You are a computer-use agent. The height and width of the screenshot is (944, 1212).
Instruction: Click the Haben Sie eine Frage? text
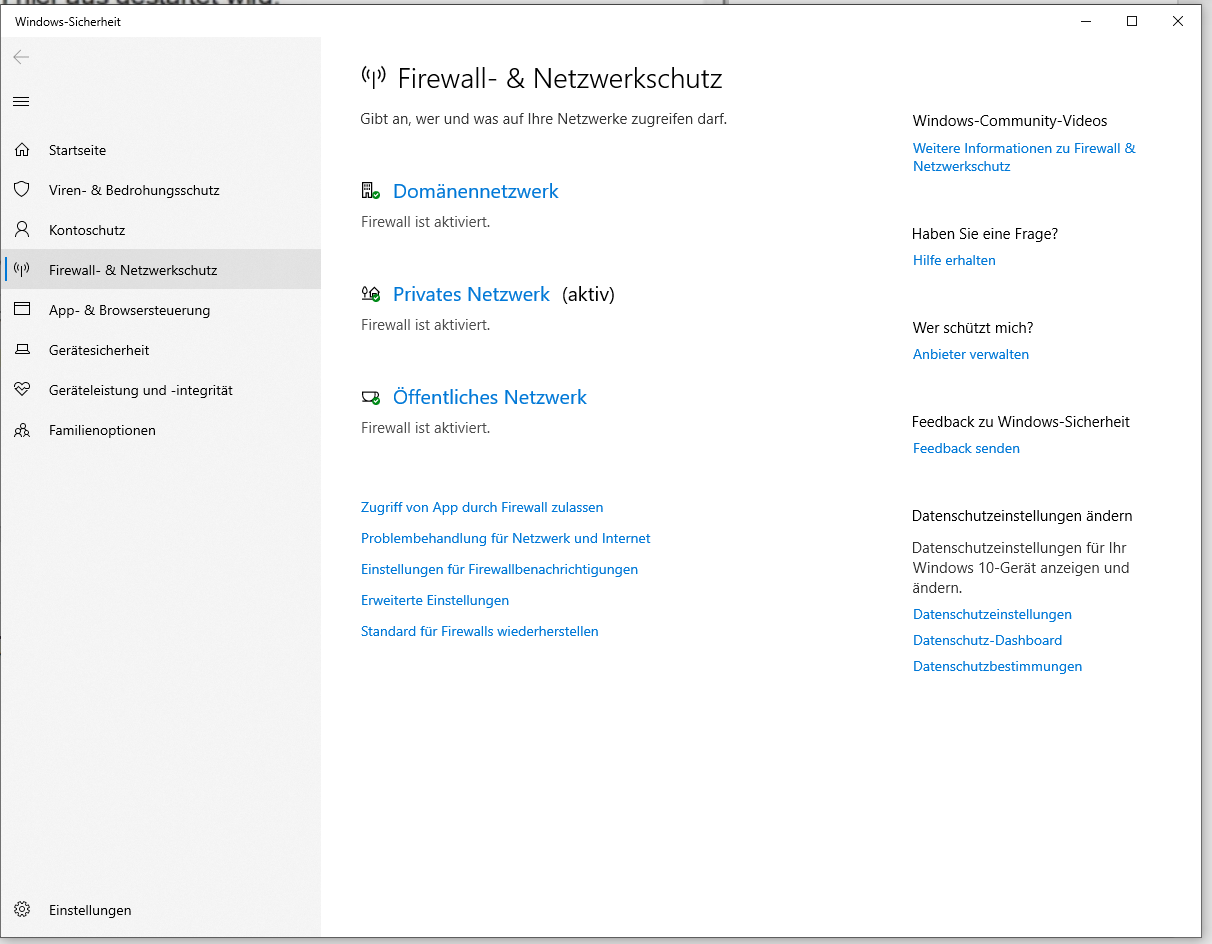point(985,234)
